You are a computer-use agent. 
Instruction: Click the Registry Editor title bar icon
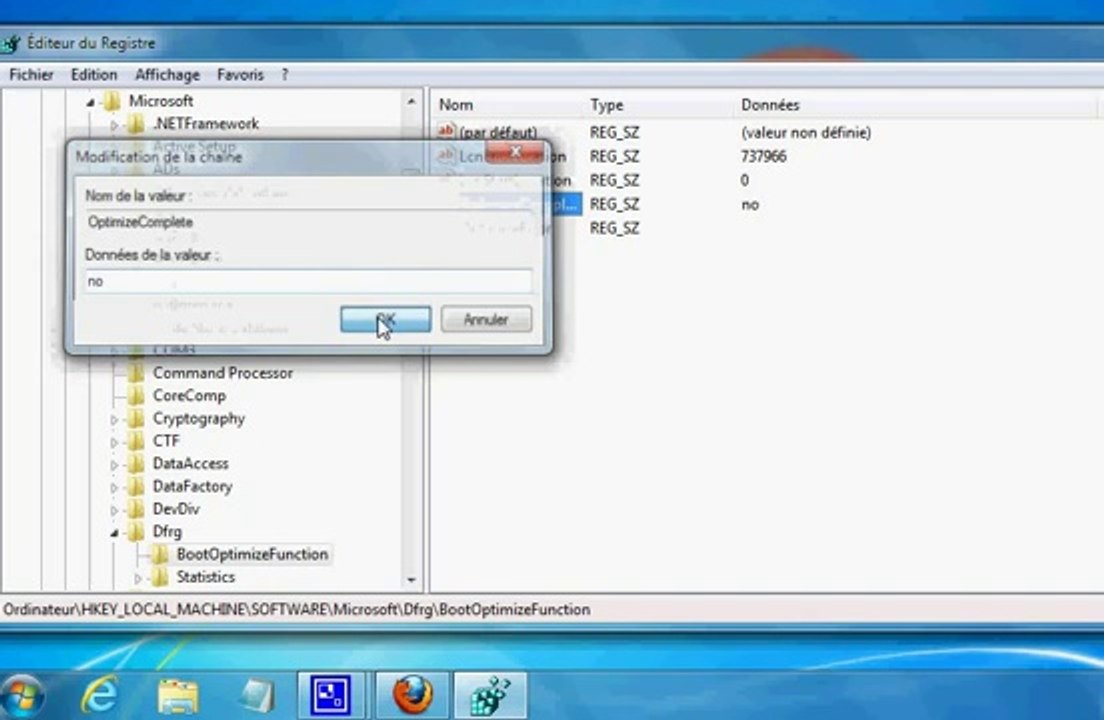10,44
